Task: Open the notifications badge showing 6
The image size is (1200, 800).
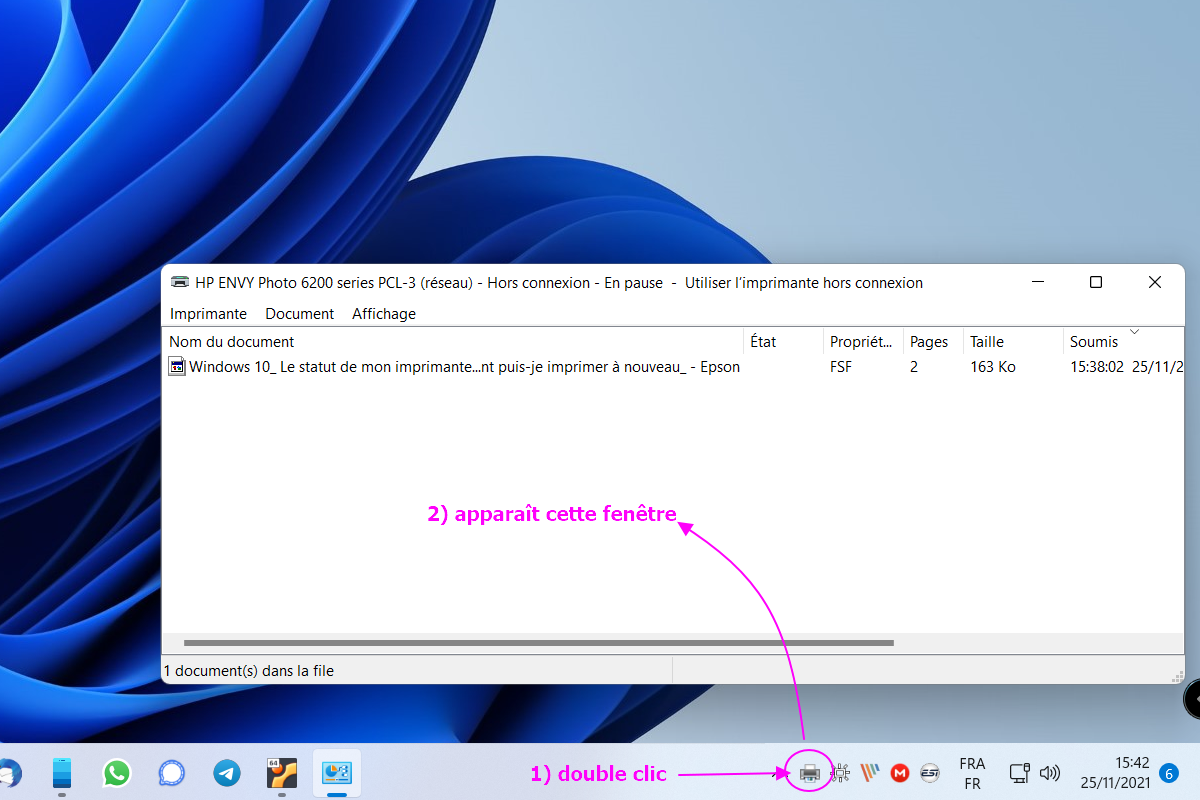Action: [x=1168, y=773]
